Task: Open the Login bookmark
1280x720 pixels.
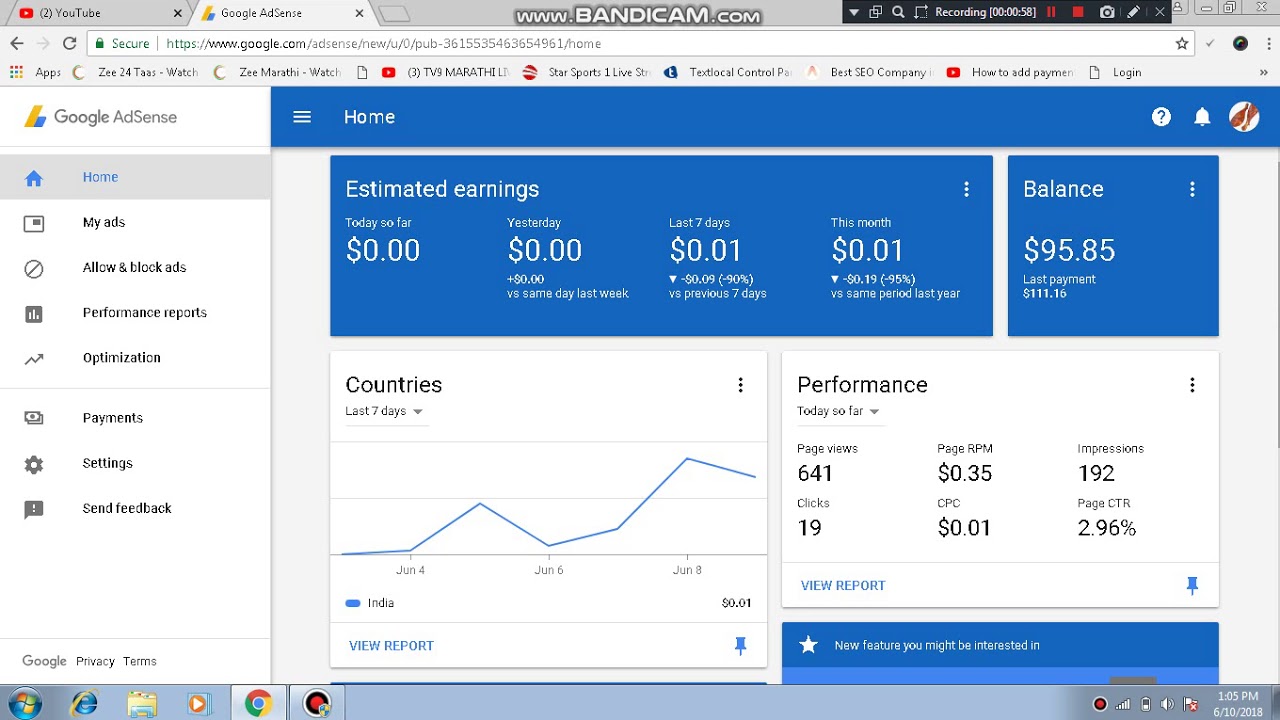Action: (1115, 72)
